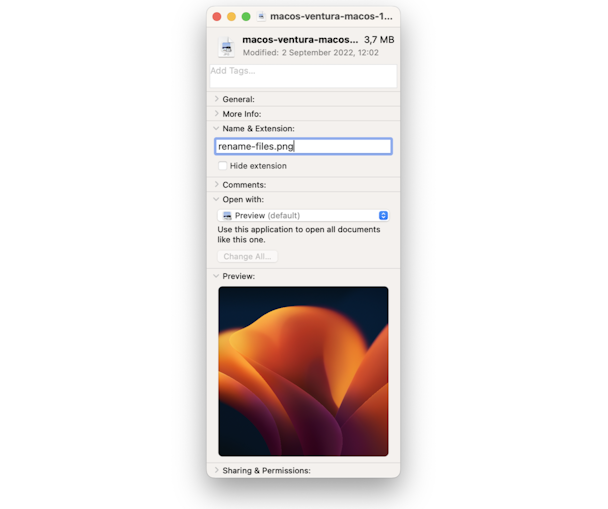Open the Preview (default) application dropdown
Screen dimensions: 608x509
tap(303, 216)
